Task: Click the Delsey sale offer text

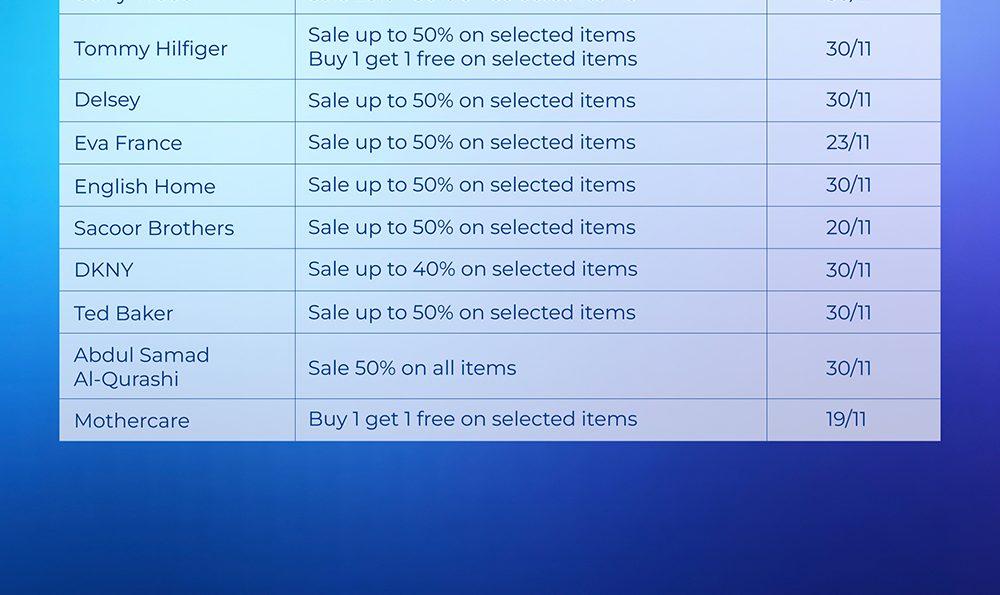Action: pyautogui.click(x=472, y=101)
